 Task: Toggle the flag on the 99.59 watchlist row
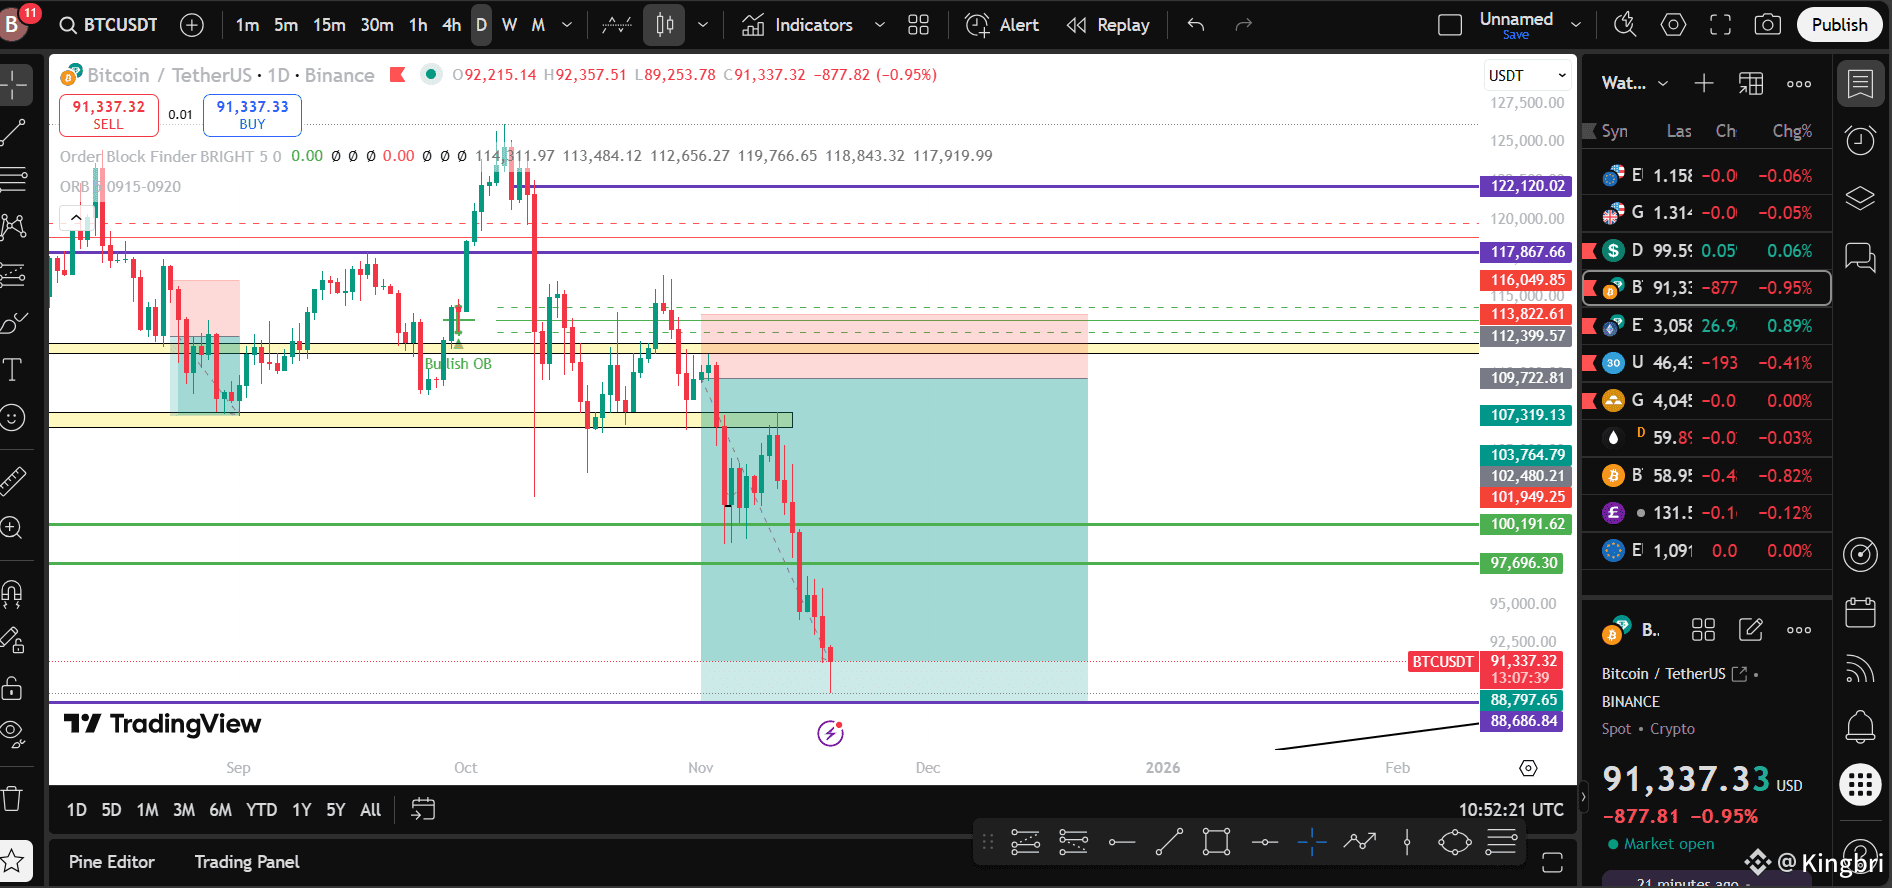1589,250
